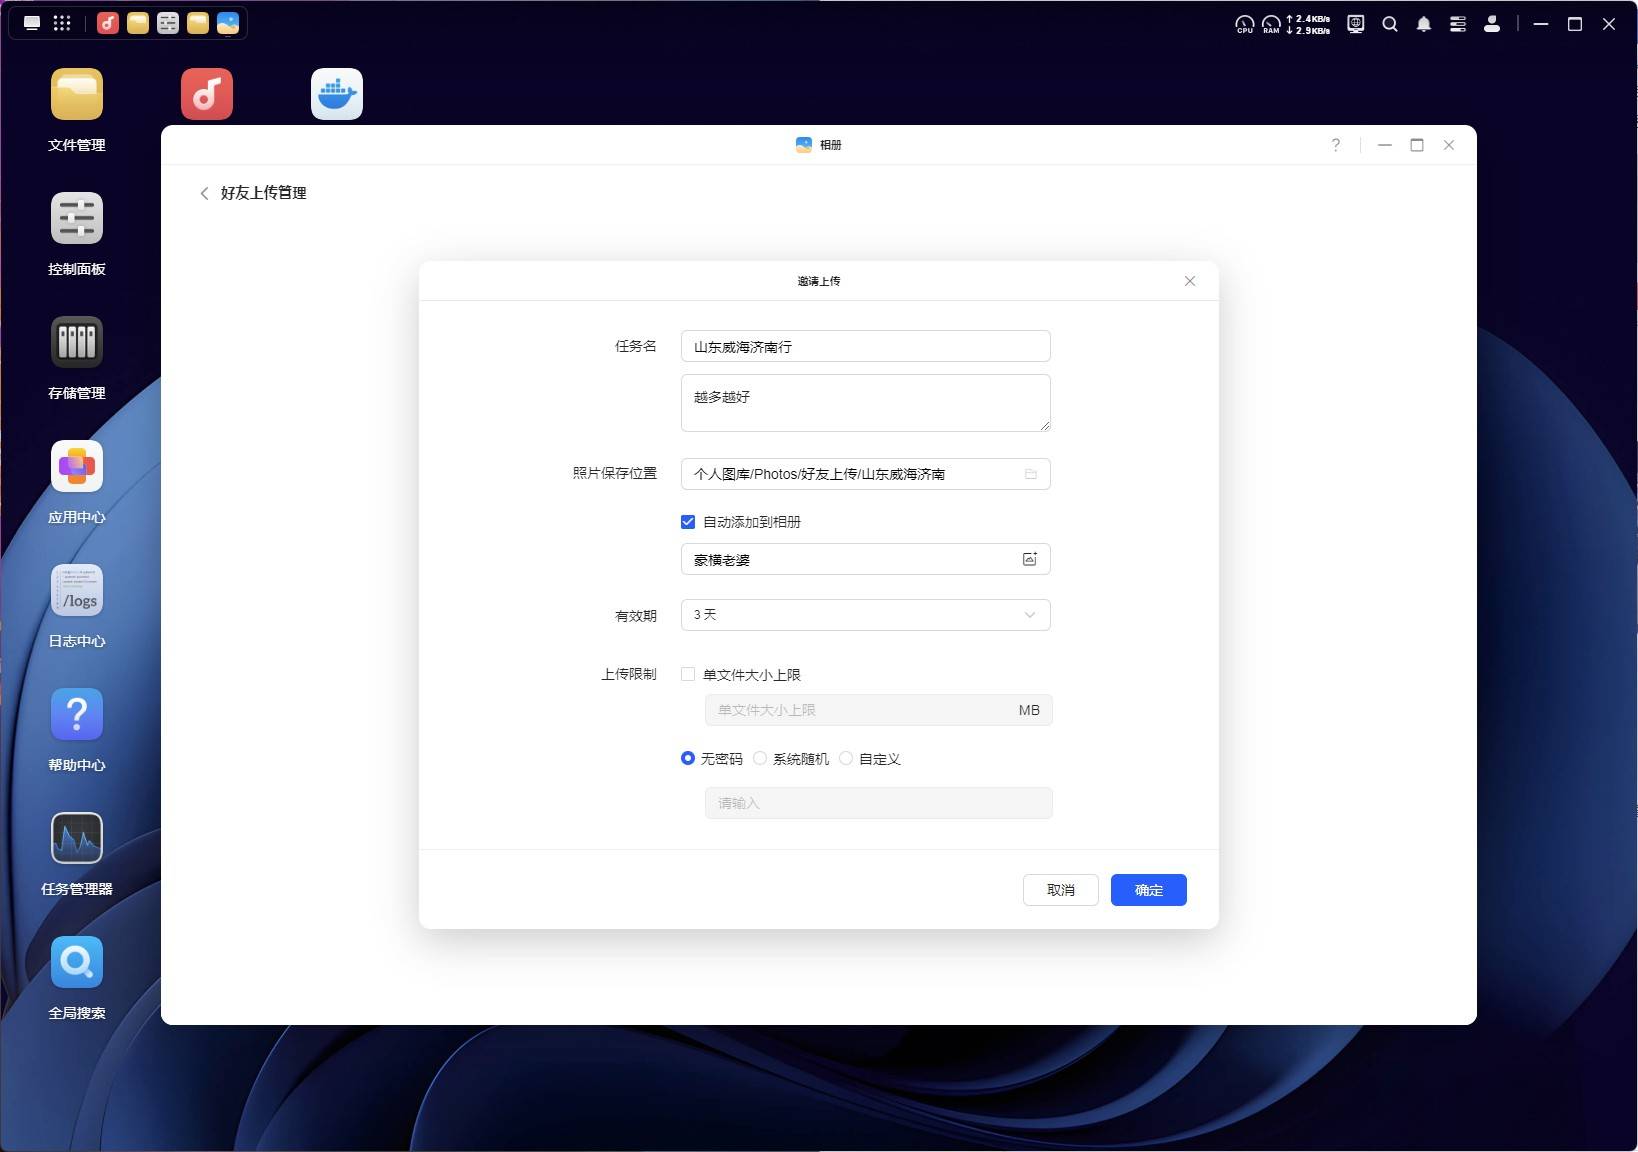
Task: Open global search from the system tray
Action: (1390, 23)
